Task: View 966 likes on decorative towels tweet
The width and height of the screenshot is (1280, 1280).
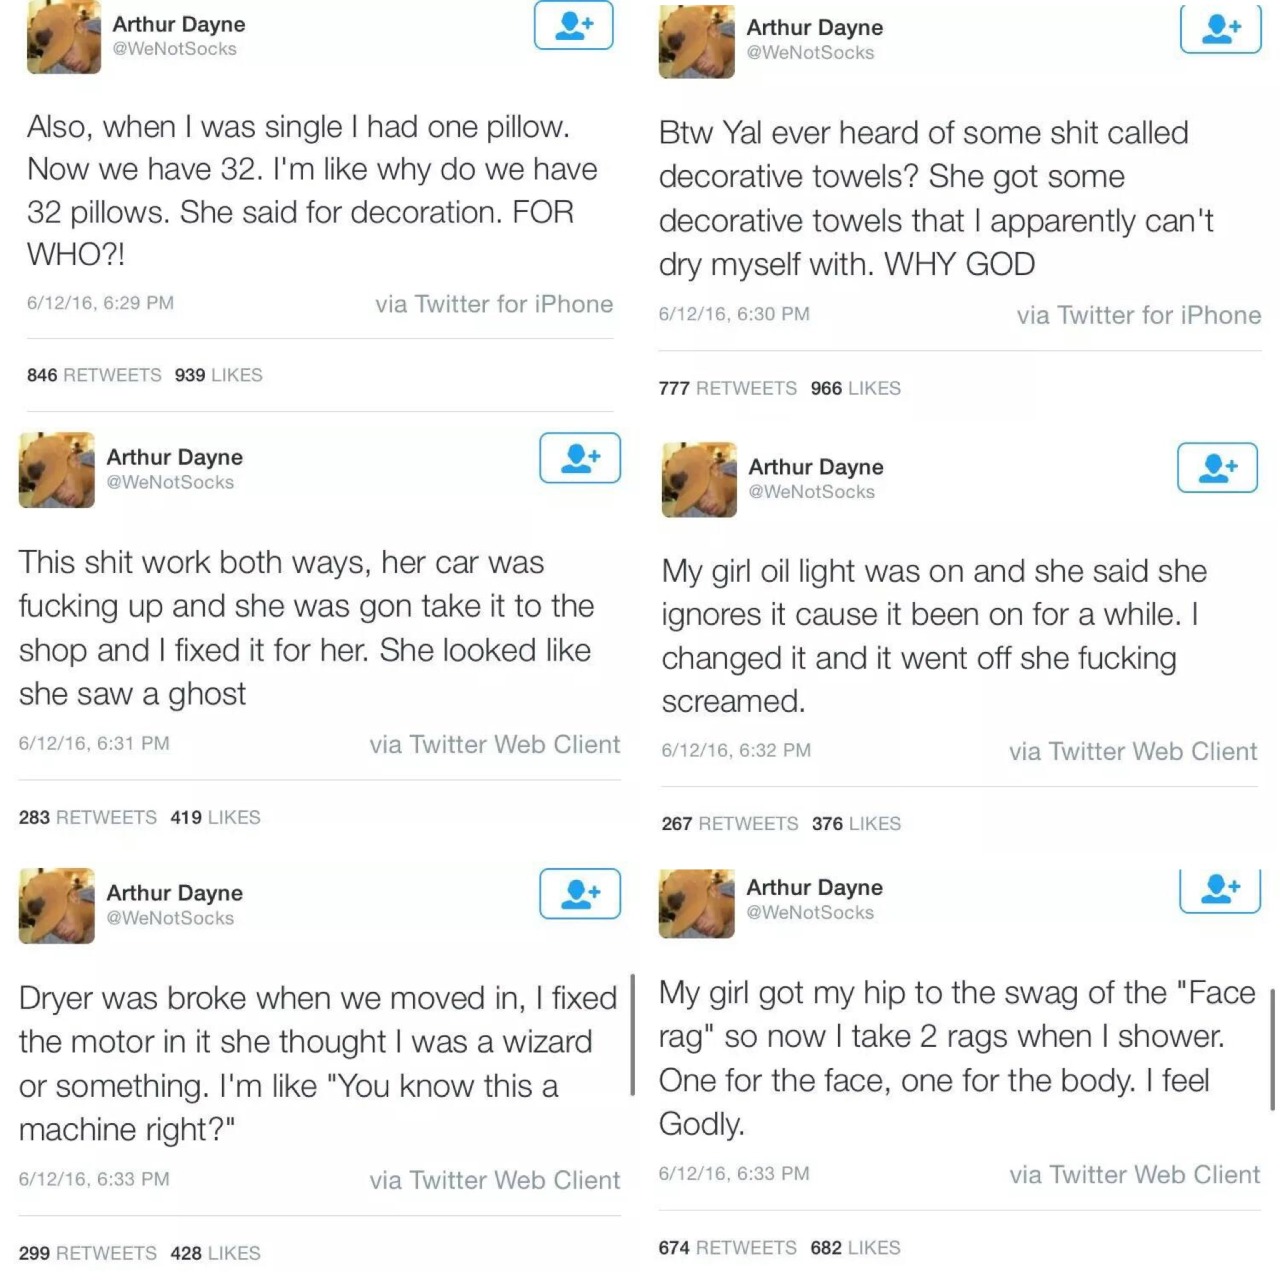Action: [855, 388]
